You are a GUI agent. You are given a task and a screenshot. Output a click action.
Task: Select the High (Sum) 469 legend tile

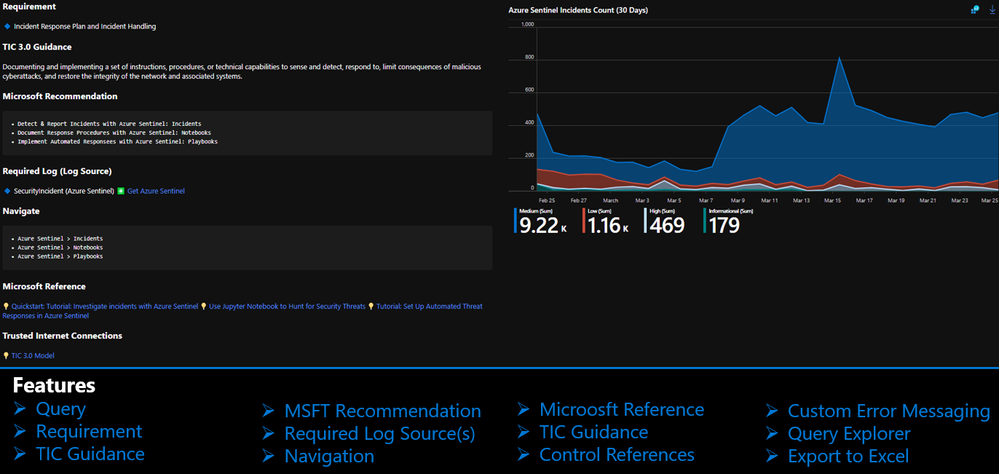pos(665,221)
